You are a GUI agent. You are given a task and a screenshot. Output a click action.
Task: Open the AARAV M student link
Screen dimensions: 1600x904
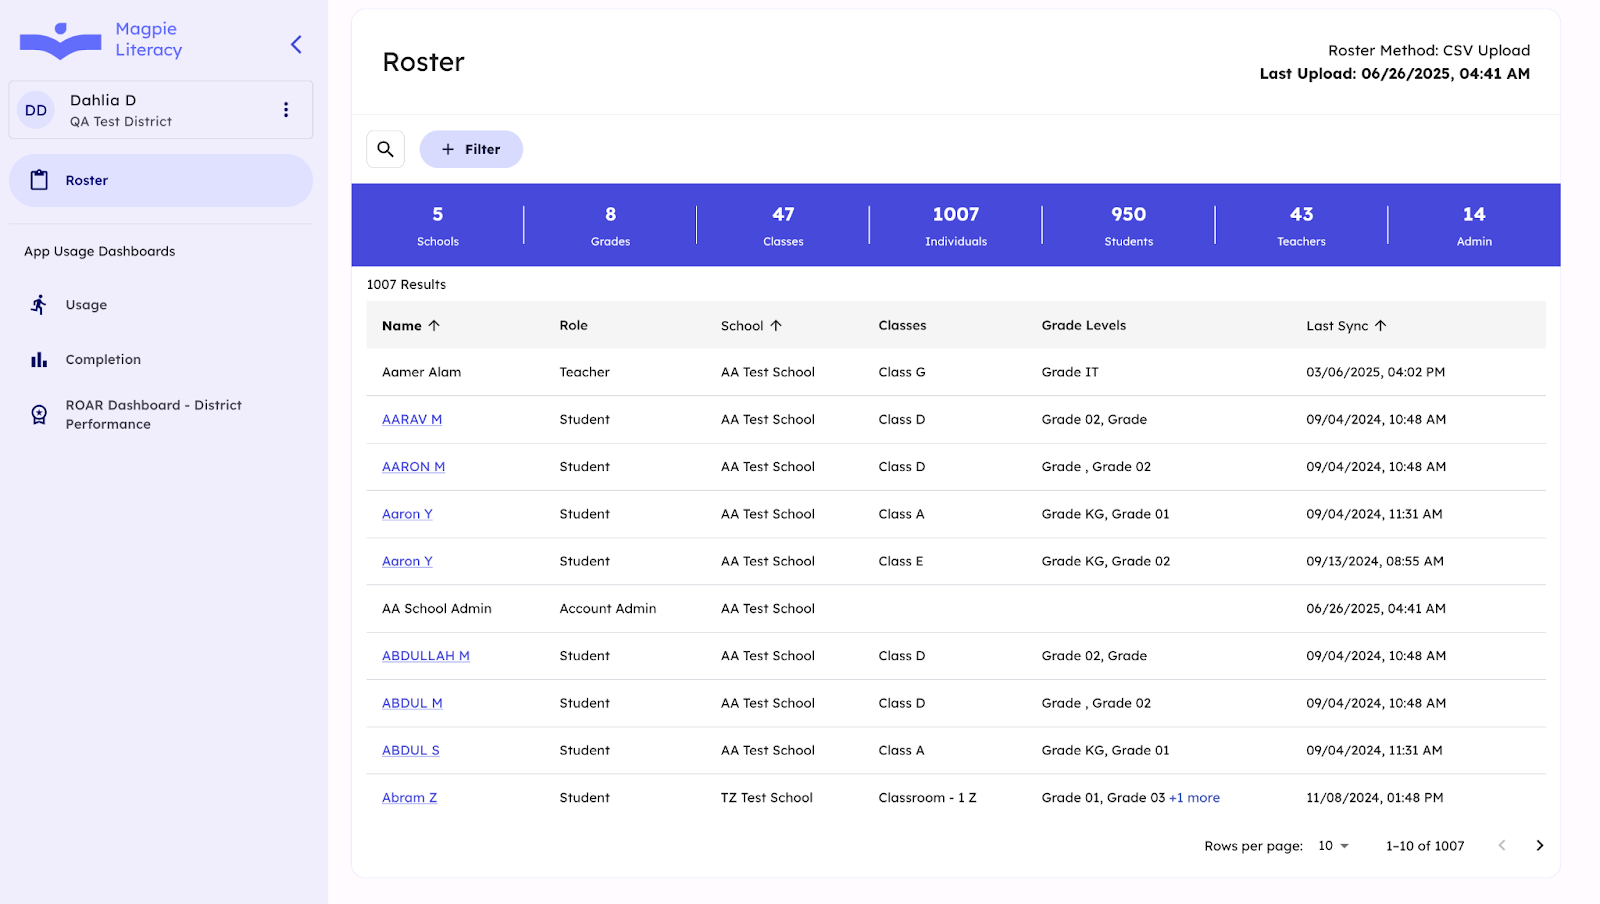(x=412, y=420)
